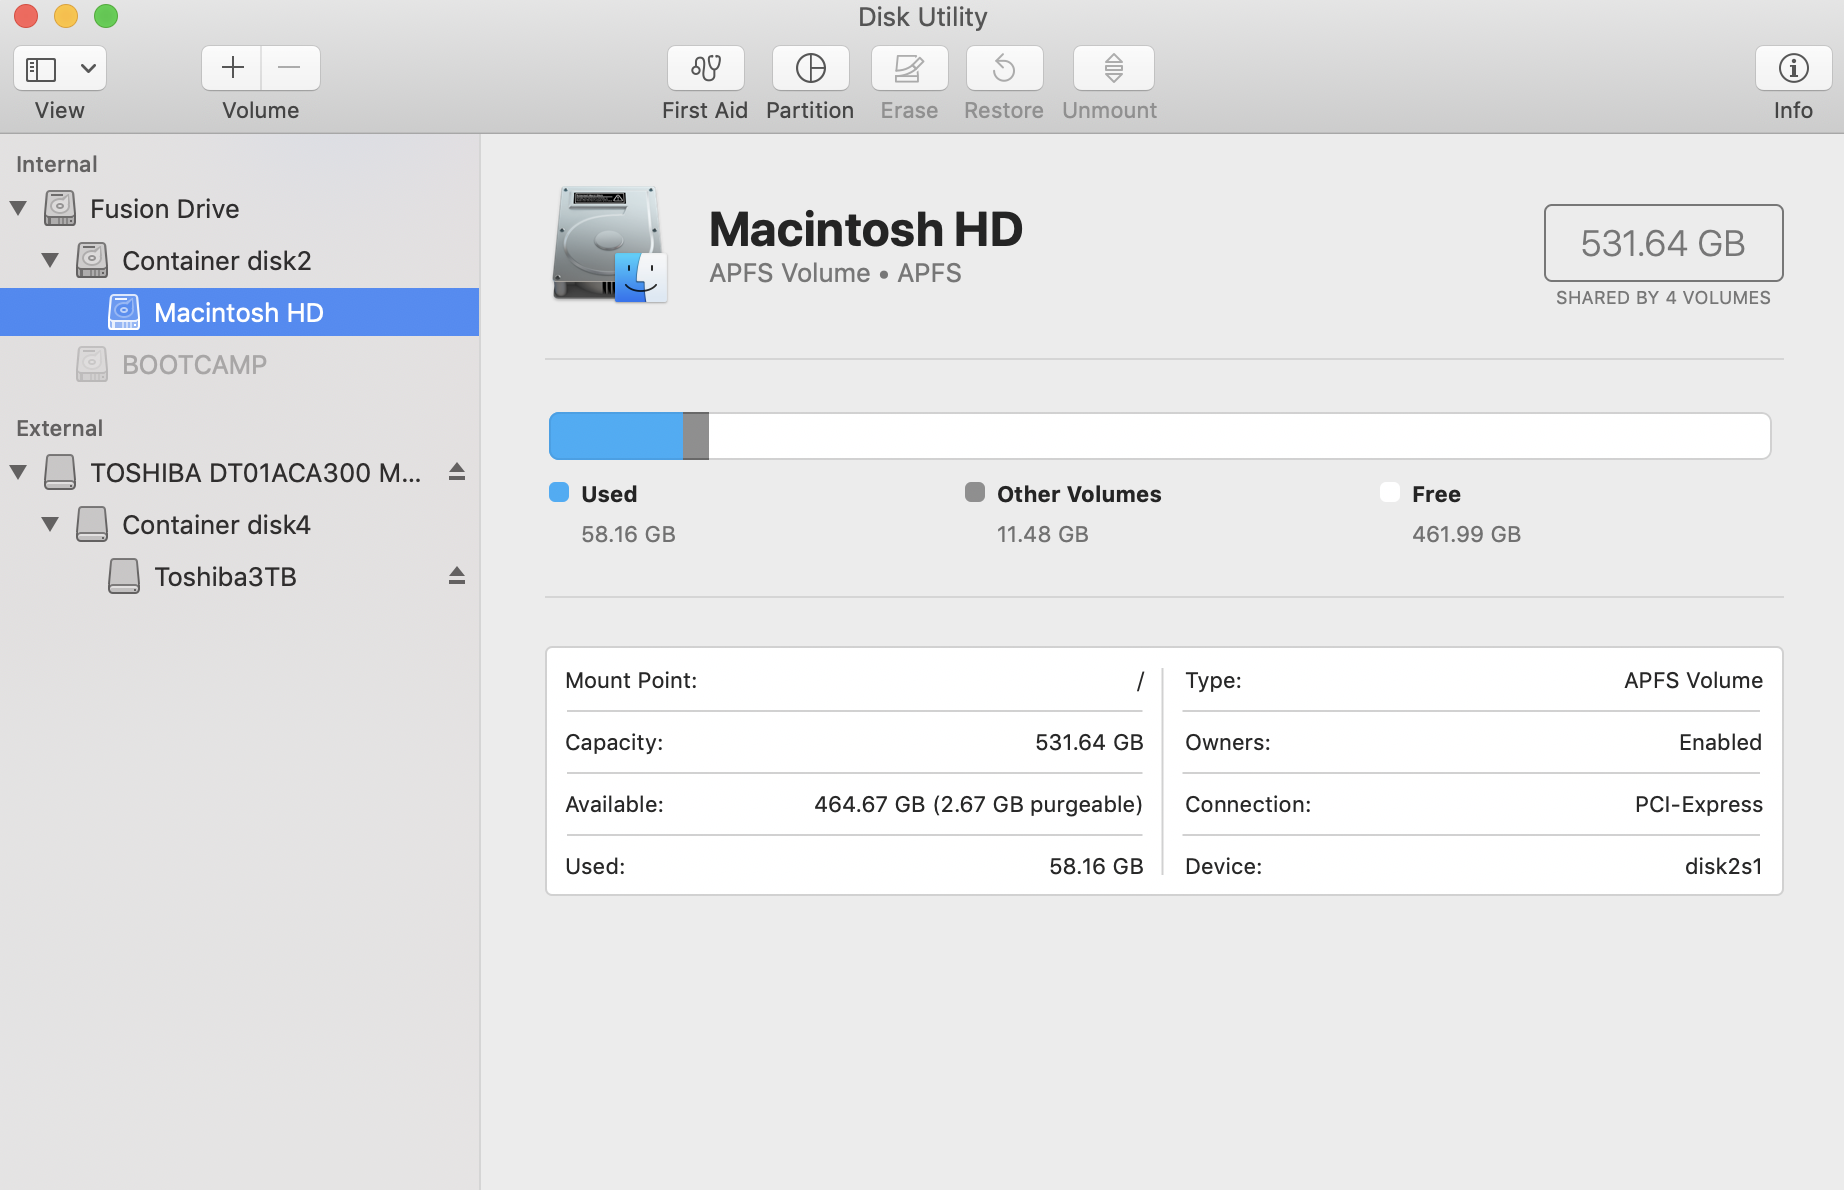Eject the TOSHIBA DT01ACA300 disk
This screenshot has height=1190, width=1844.
[457, 472]
